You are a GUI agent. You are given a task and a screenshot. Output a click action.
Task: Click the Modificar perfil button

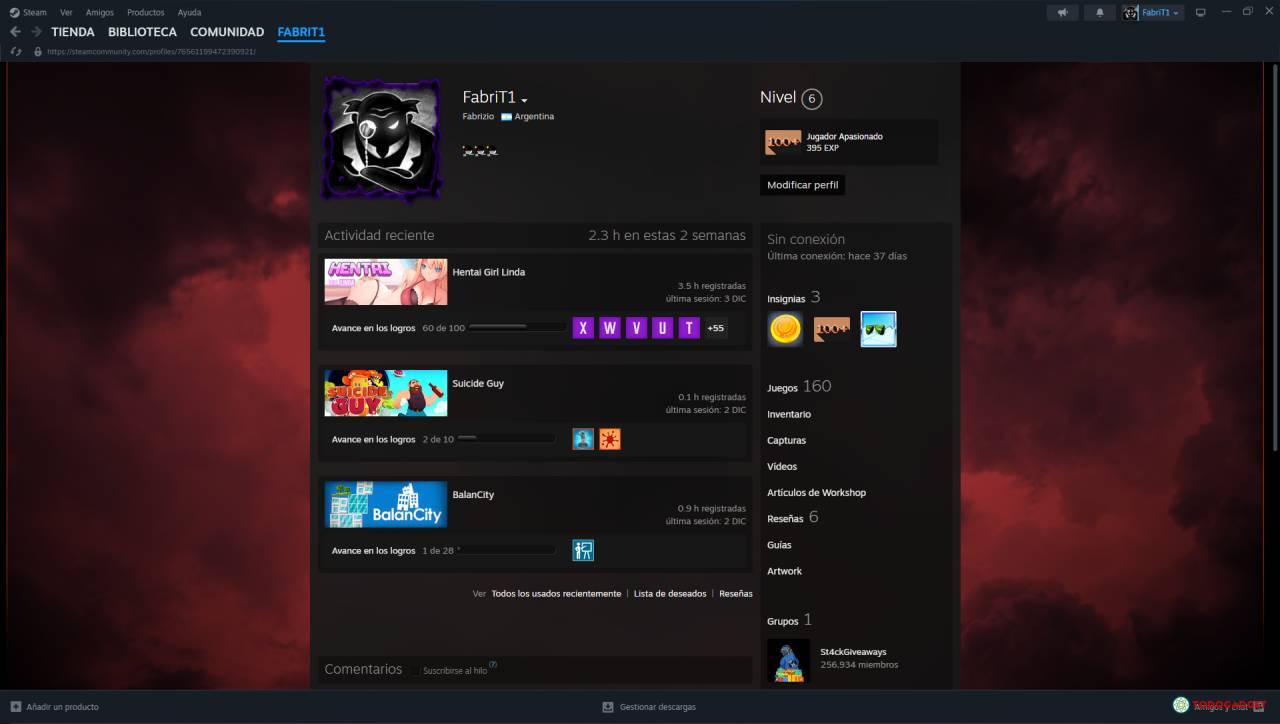803,185
